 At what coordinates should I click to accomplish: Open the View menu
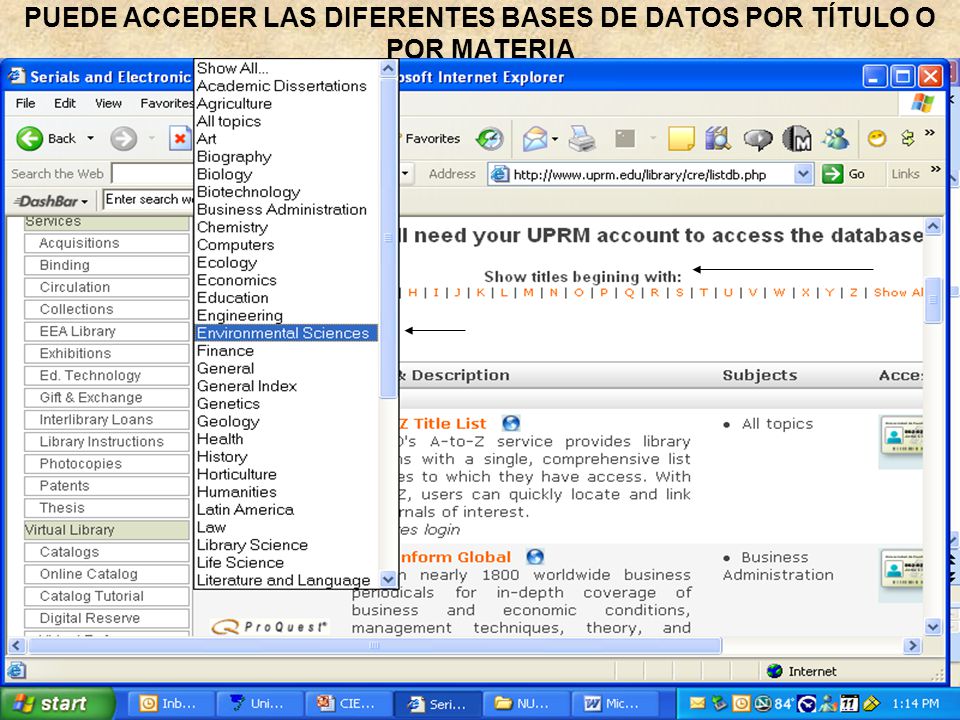coord(108,103)
